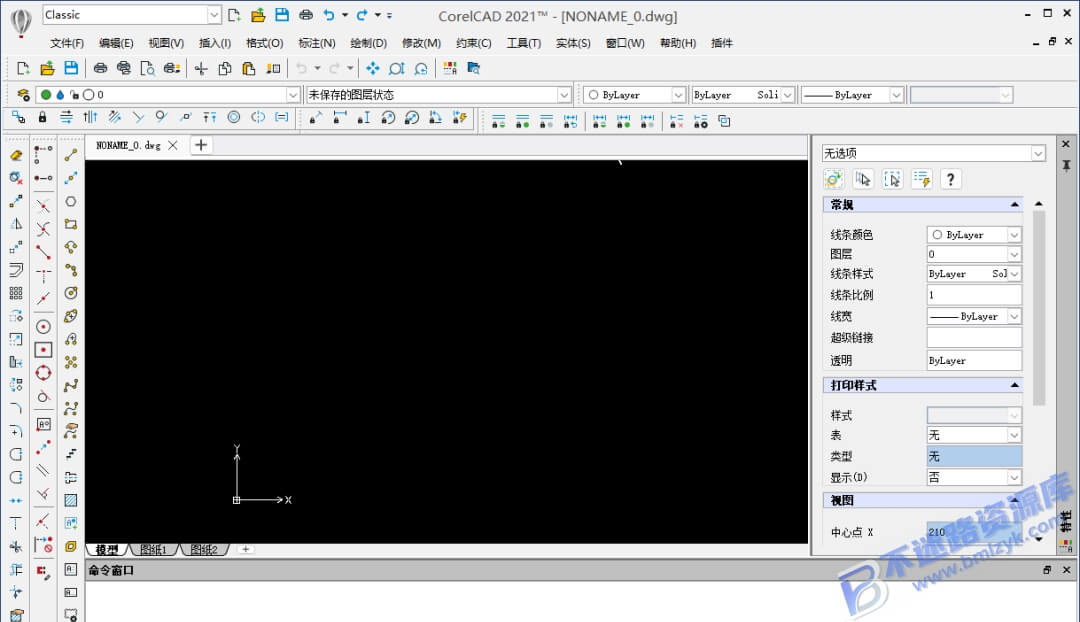Click the 超级链接 input field
This screenshot has width=1080, height=622.
click(x=974, y=338)
